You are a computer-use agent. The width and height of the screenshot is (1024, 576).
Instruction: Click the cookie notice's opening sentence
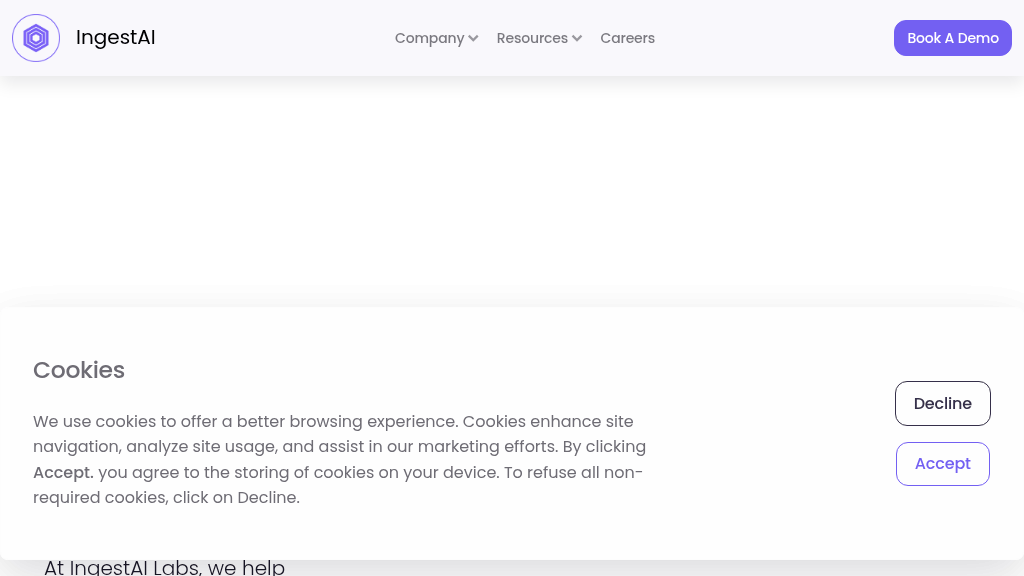pyautogui.click(x=246, y=421)
